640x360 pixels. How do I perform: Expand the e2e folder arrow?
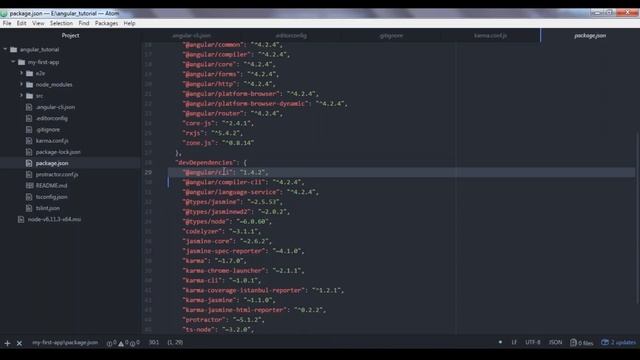21,73
